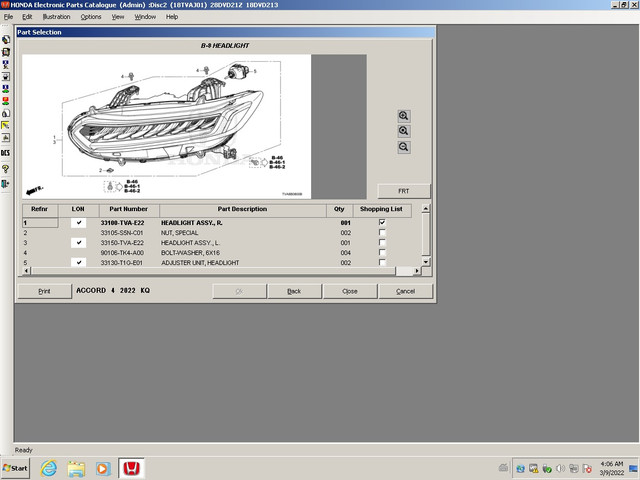Click the parts list scroll-down arrow

426,262
